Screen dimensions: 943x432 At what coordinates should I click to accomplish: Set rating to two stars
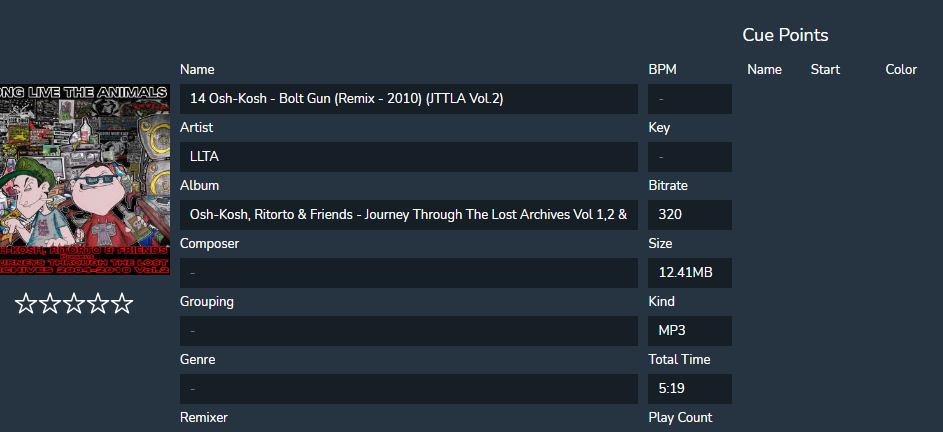pyautogui.click(x=50, y=304)
